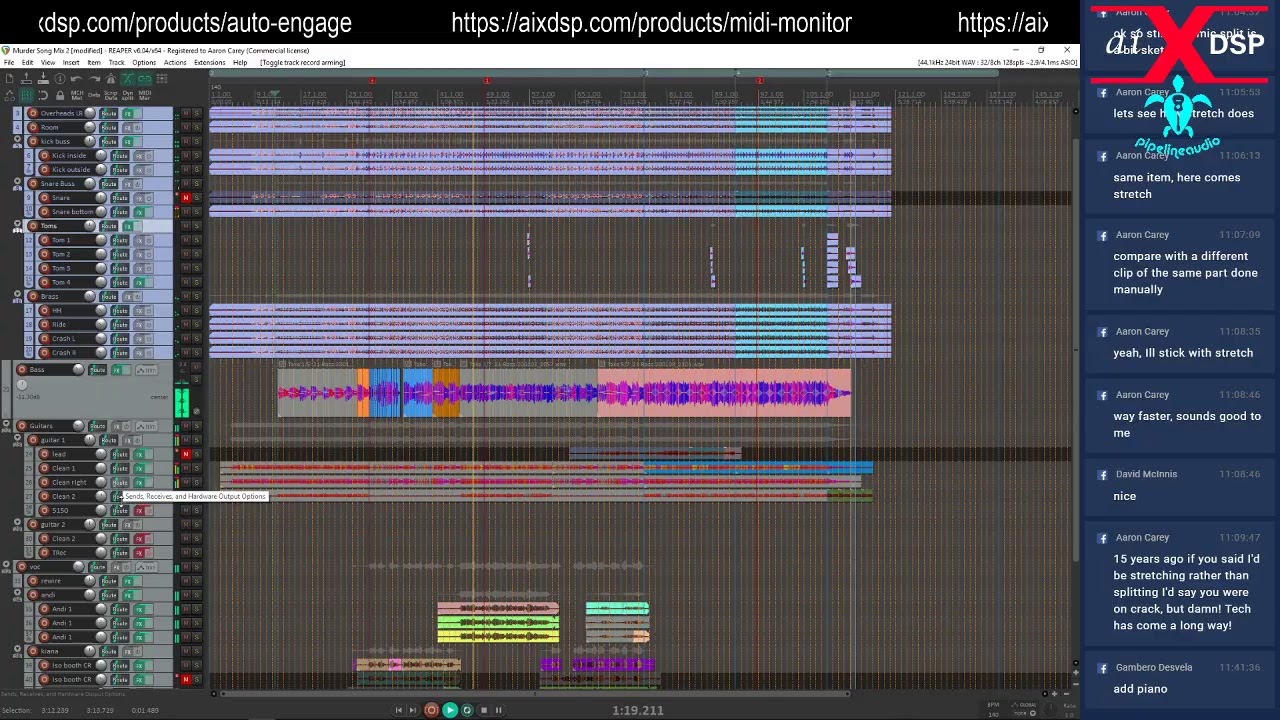
Task: Click the Save project toolbar icon
Action: [x=44, y=79]
